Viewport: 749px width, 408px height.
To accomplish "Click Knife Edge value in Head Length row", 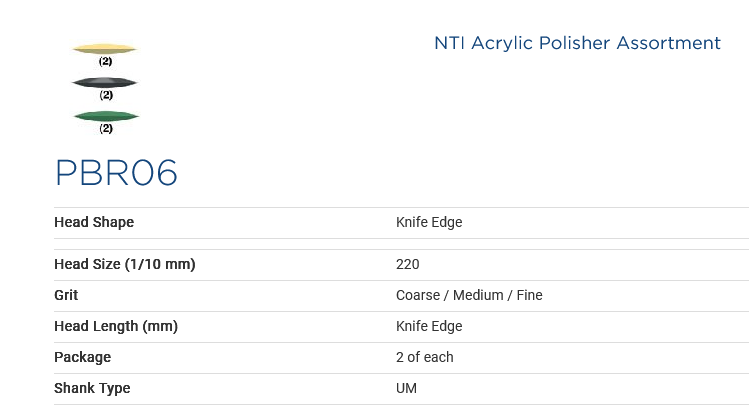I will 429,326.
